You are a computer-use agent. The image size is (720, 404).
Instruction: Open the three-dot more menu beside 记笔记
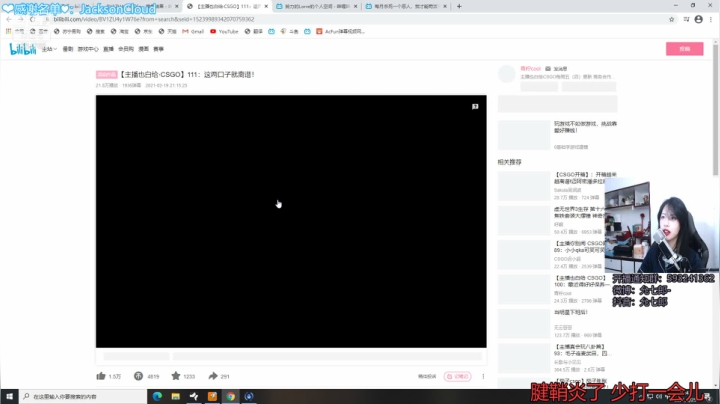click(483, 376)
